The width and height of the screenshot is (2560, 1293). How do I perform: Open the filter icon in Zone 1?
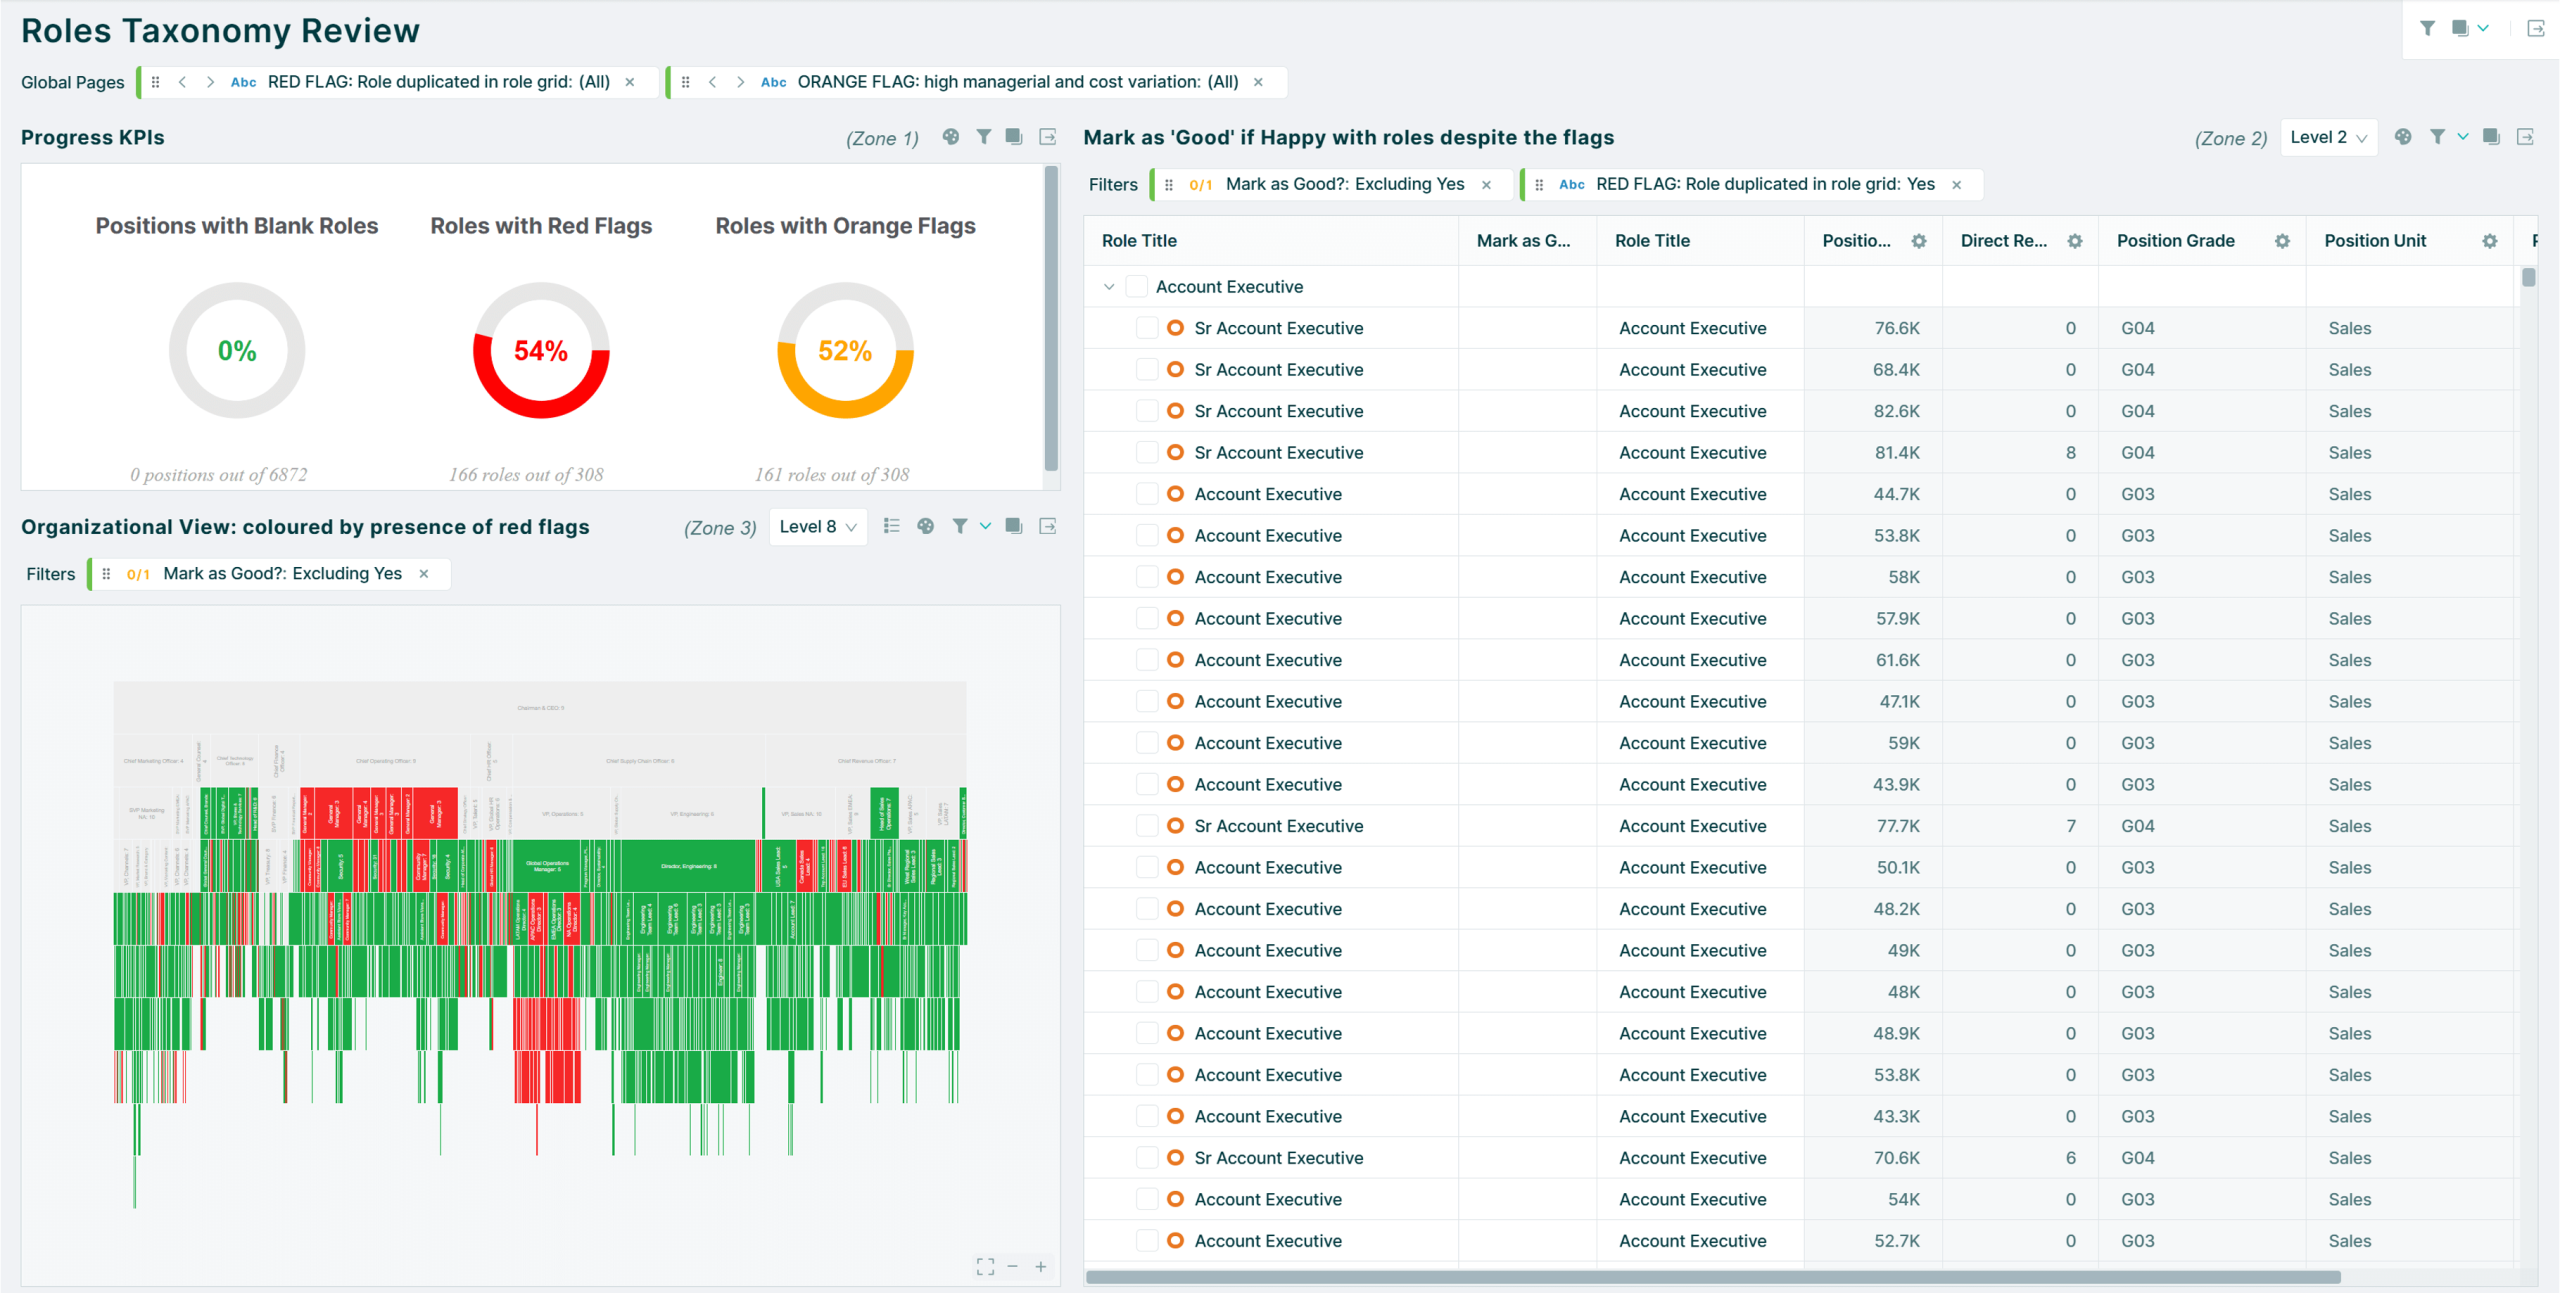coord(984,137)
